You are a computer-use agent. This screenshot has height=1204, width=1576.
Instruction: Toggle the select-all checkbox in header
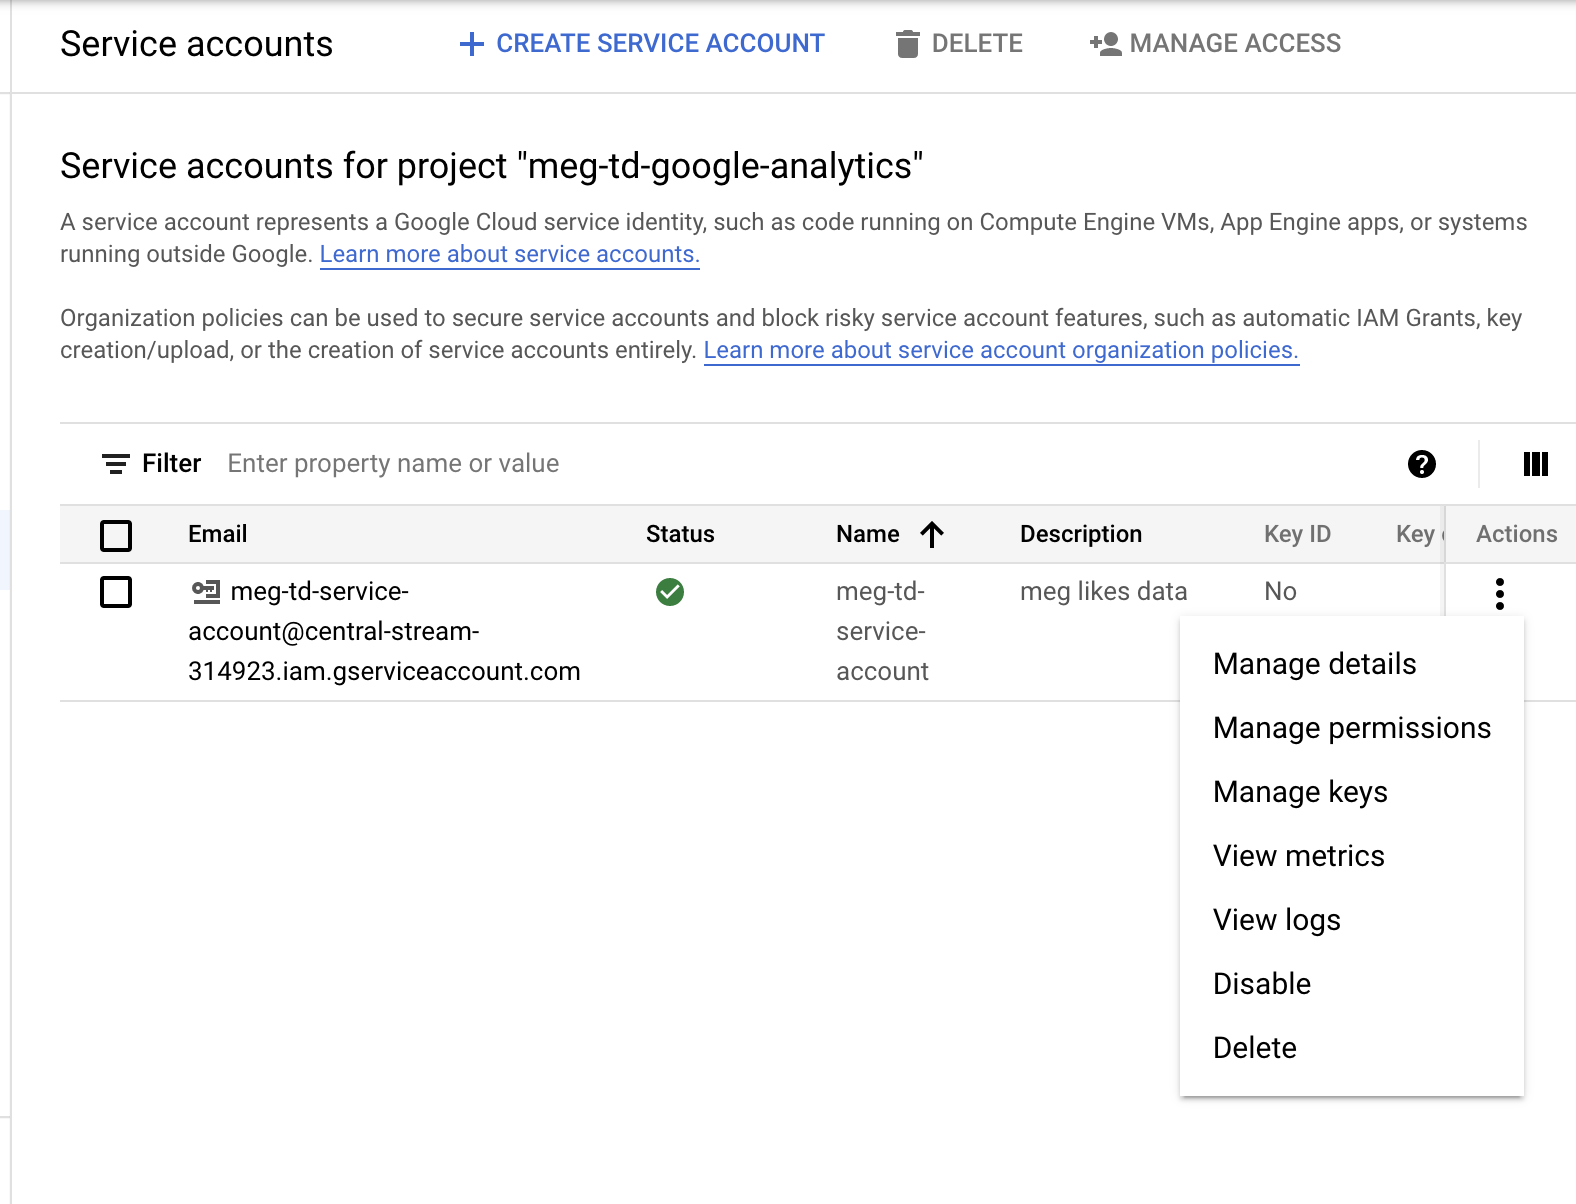pos(116,535)
